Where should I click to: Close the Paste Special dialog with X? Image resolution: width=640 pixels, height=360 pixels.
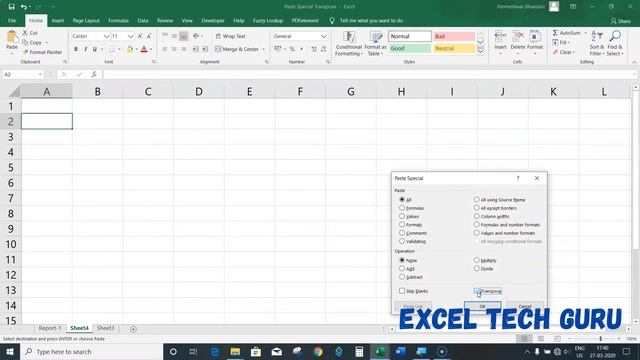tap(537, 178)
